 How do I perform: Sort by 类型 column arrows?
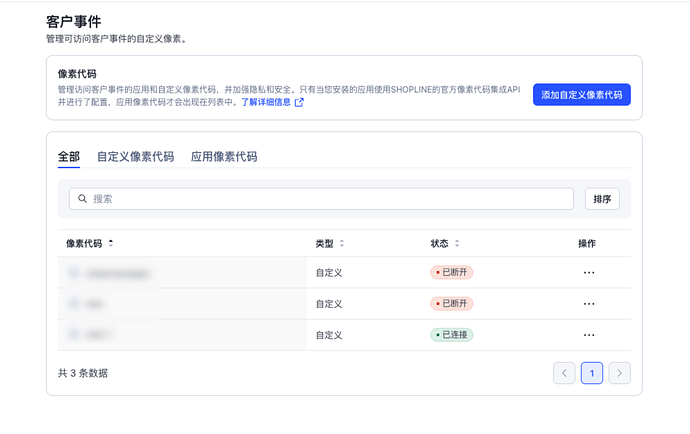[x=342, y=243]
